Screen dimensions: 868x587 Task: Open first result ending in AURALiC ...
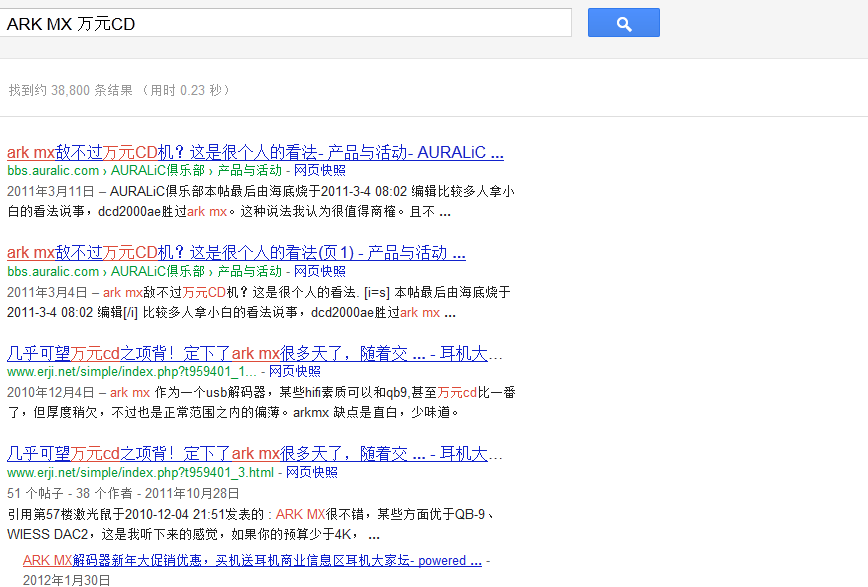coord(255,152)
